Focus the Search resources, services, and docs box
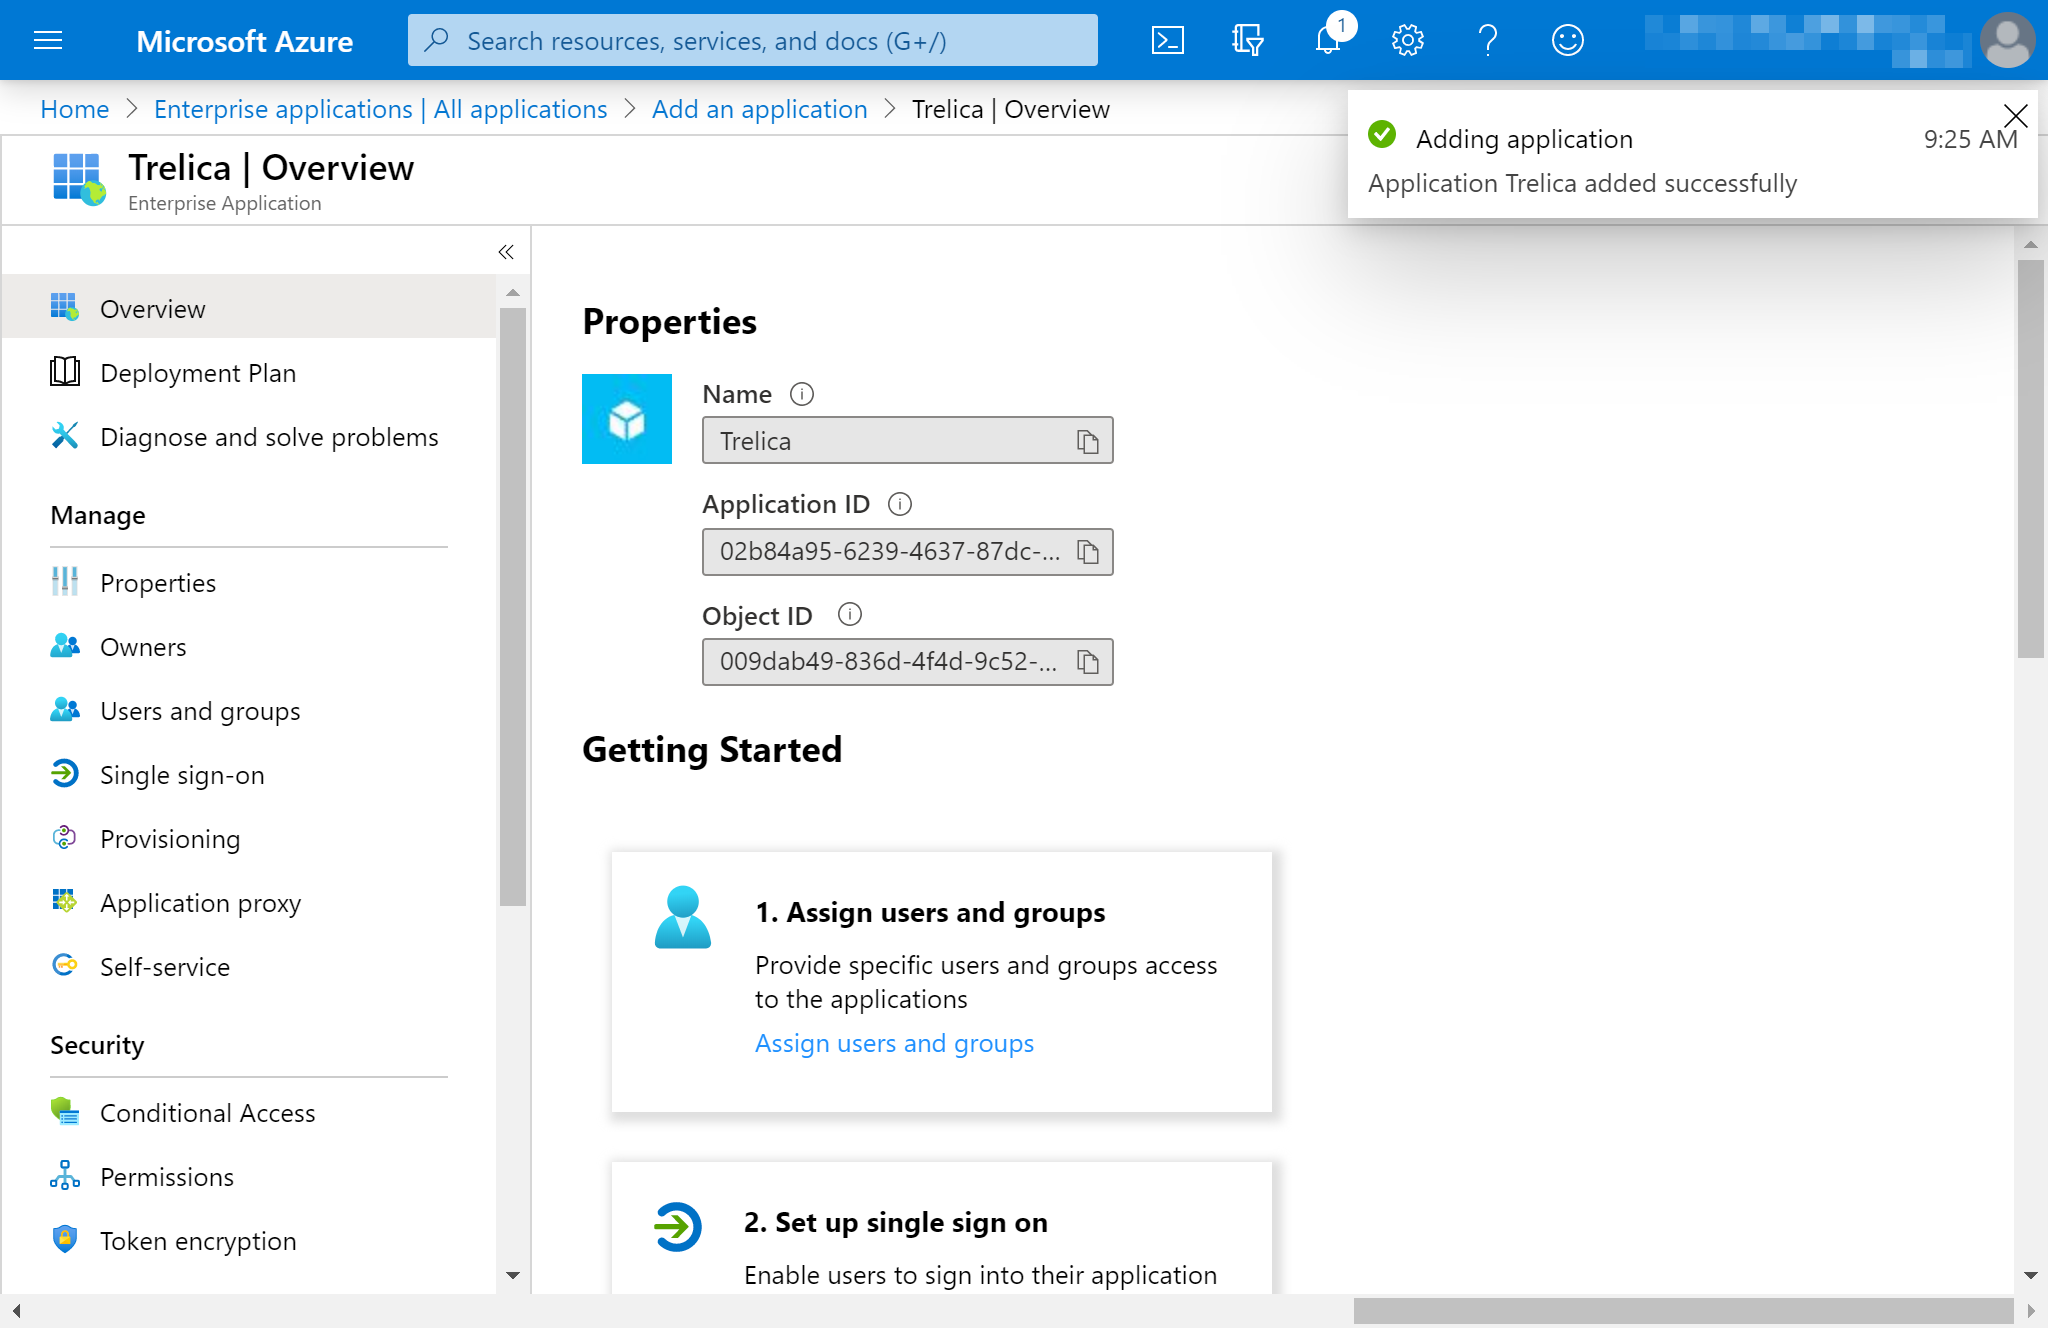This screenshot has height=1328, width=2048. pyautogui.click(x=752, y=40)
